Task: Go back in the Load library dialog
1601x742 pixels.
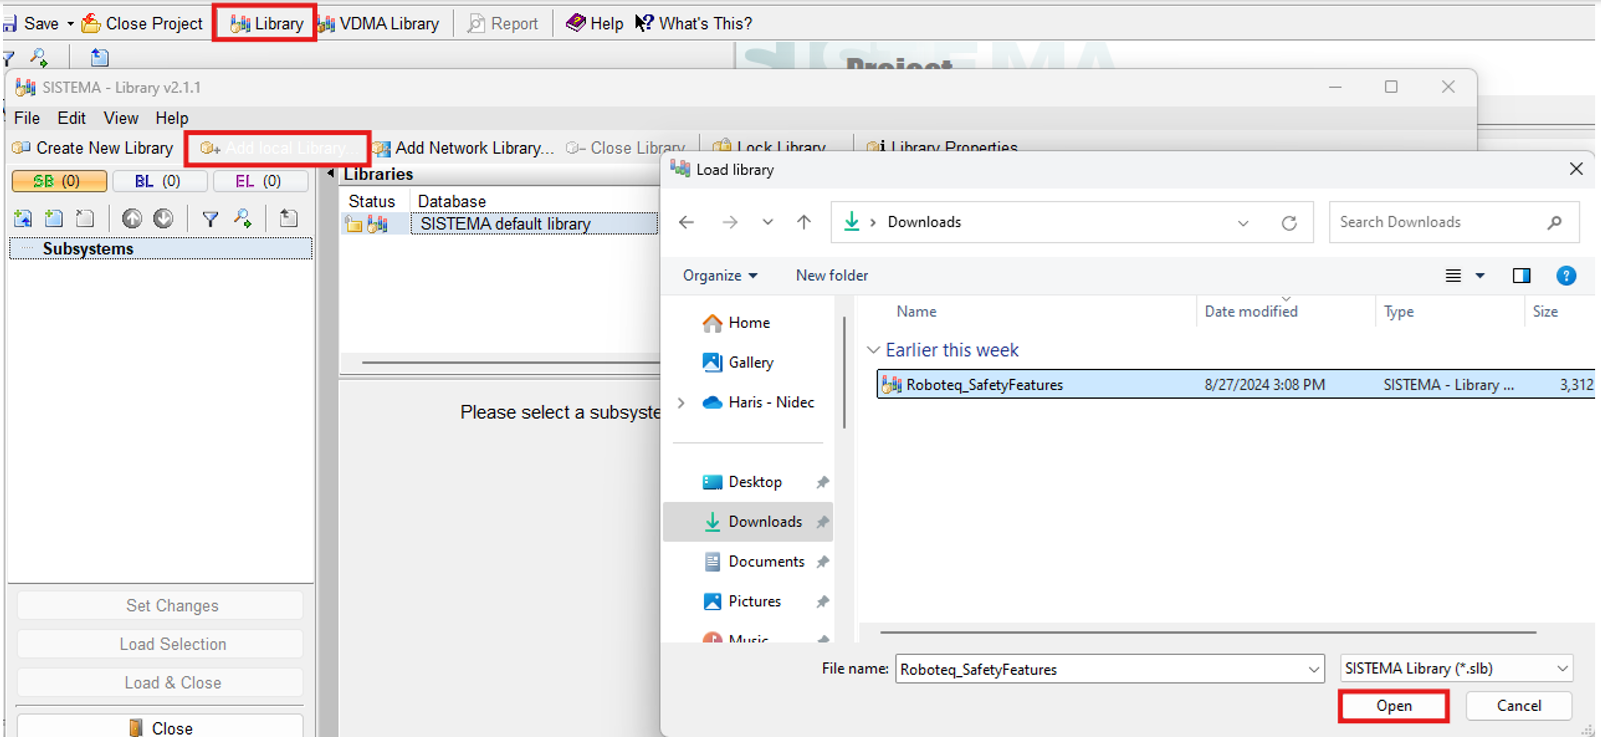Action: [x=686, y=222]
